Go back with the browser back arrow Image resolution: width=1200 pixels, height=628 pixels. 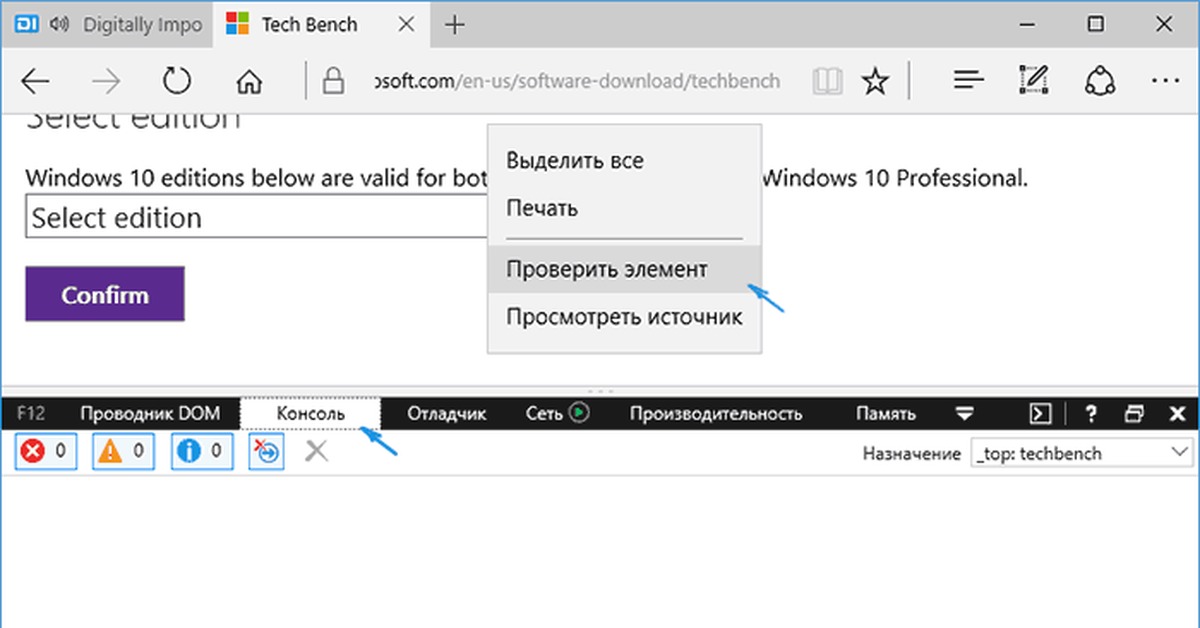click(x=35, y=81)
